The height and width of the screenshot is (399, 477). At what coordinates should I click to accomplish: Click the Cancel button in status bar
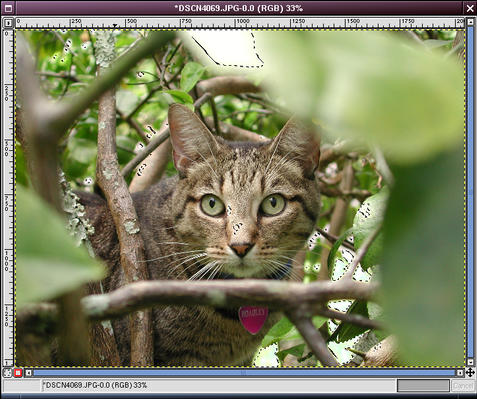(462, 386)
